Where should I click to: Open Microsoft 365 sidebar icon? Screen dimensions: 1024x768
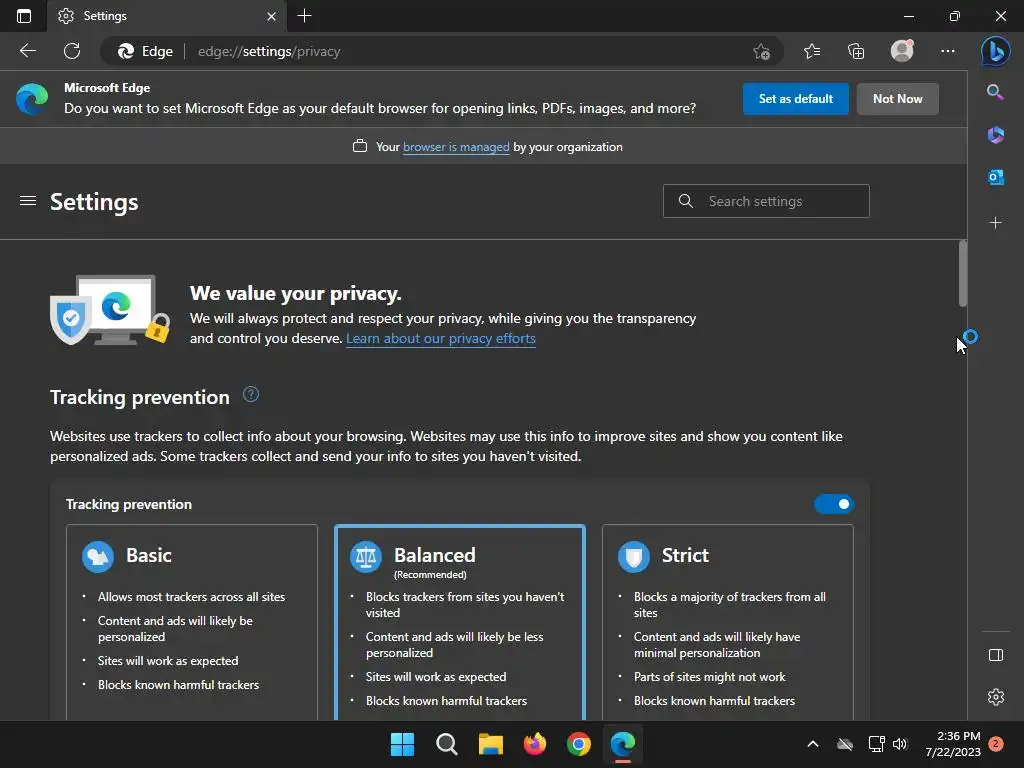tap(995, 135)
